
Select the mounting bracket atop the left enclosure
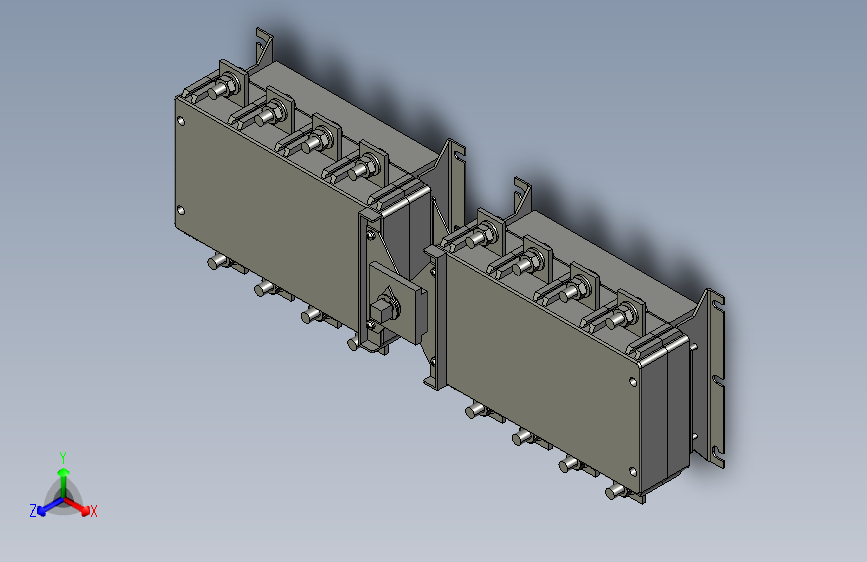click(263, 49)
